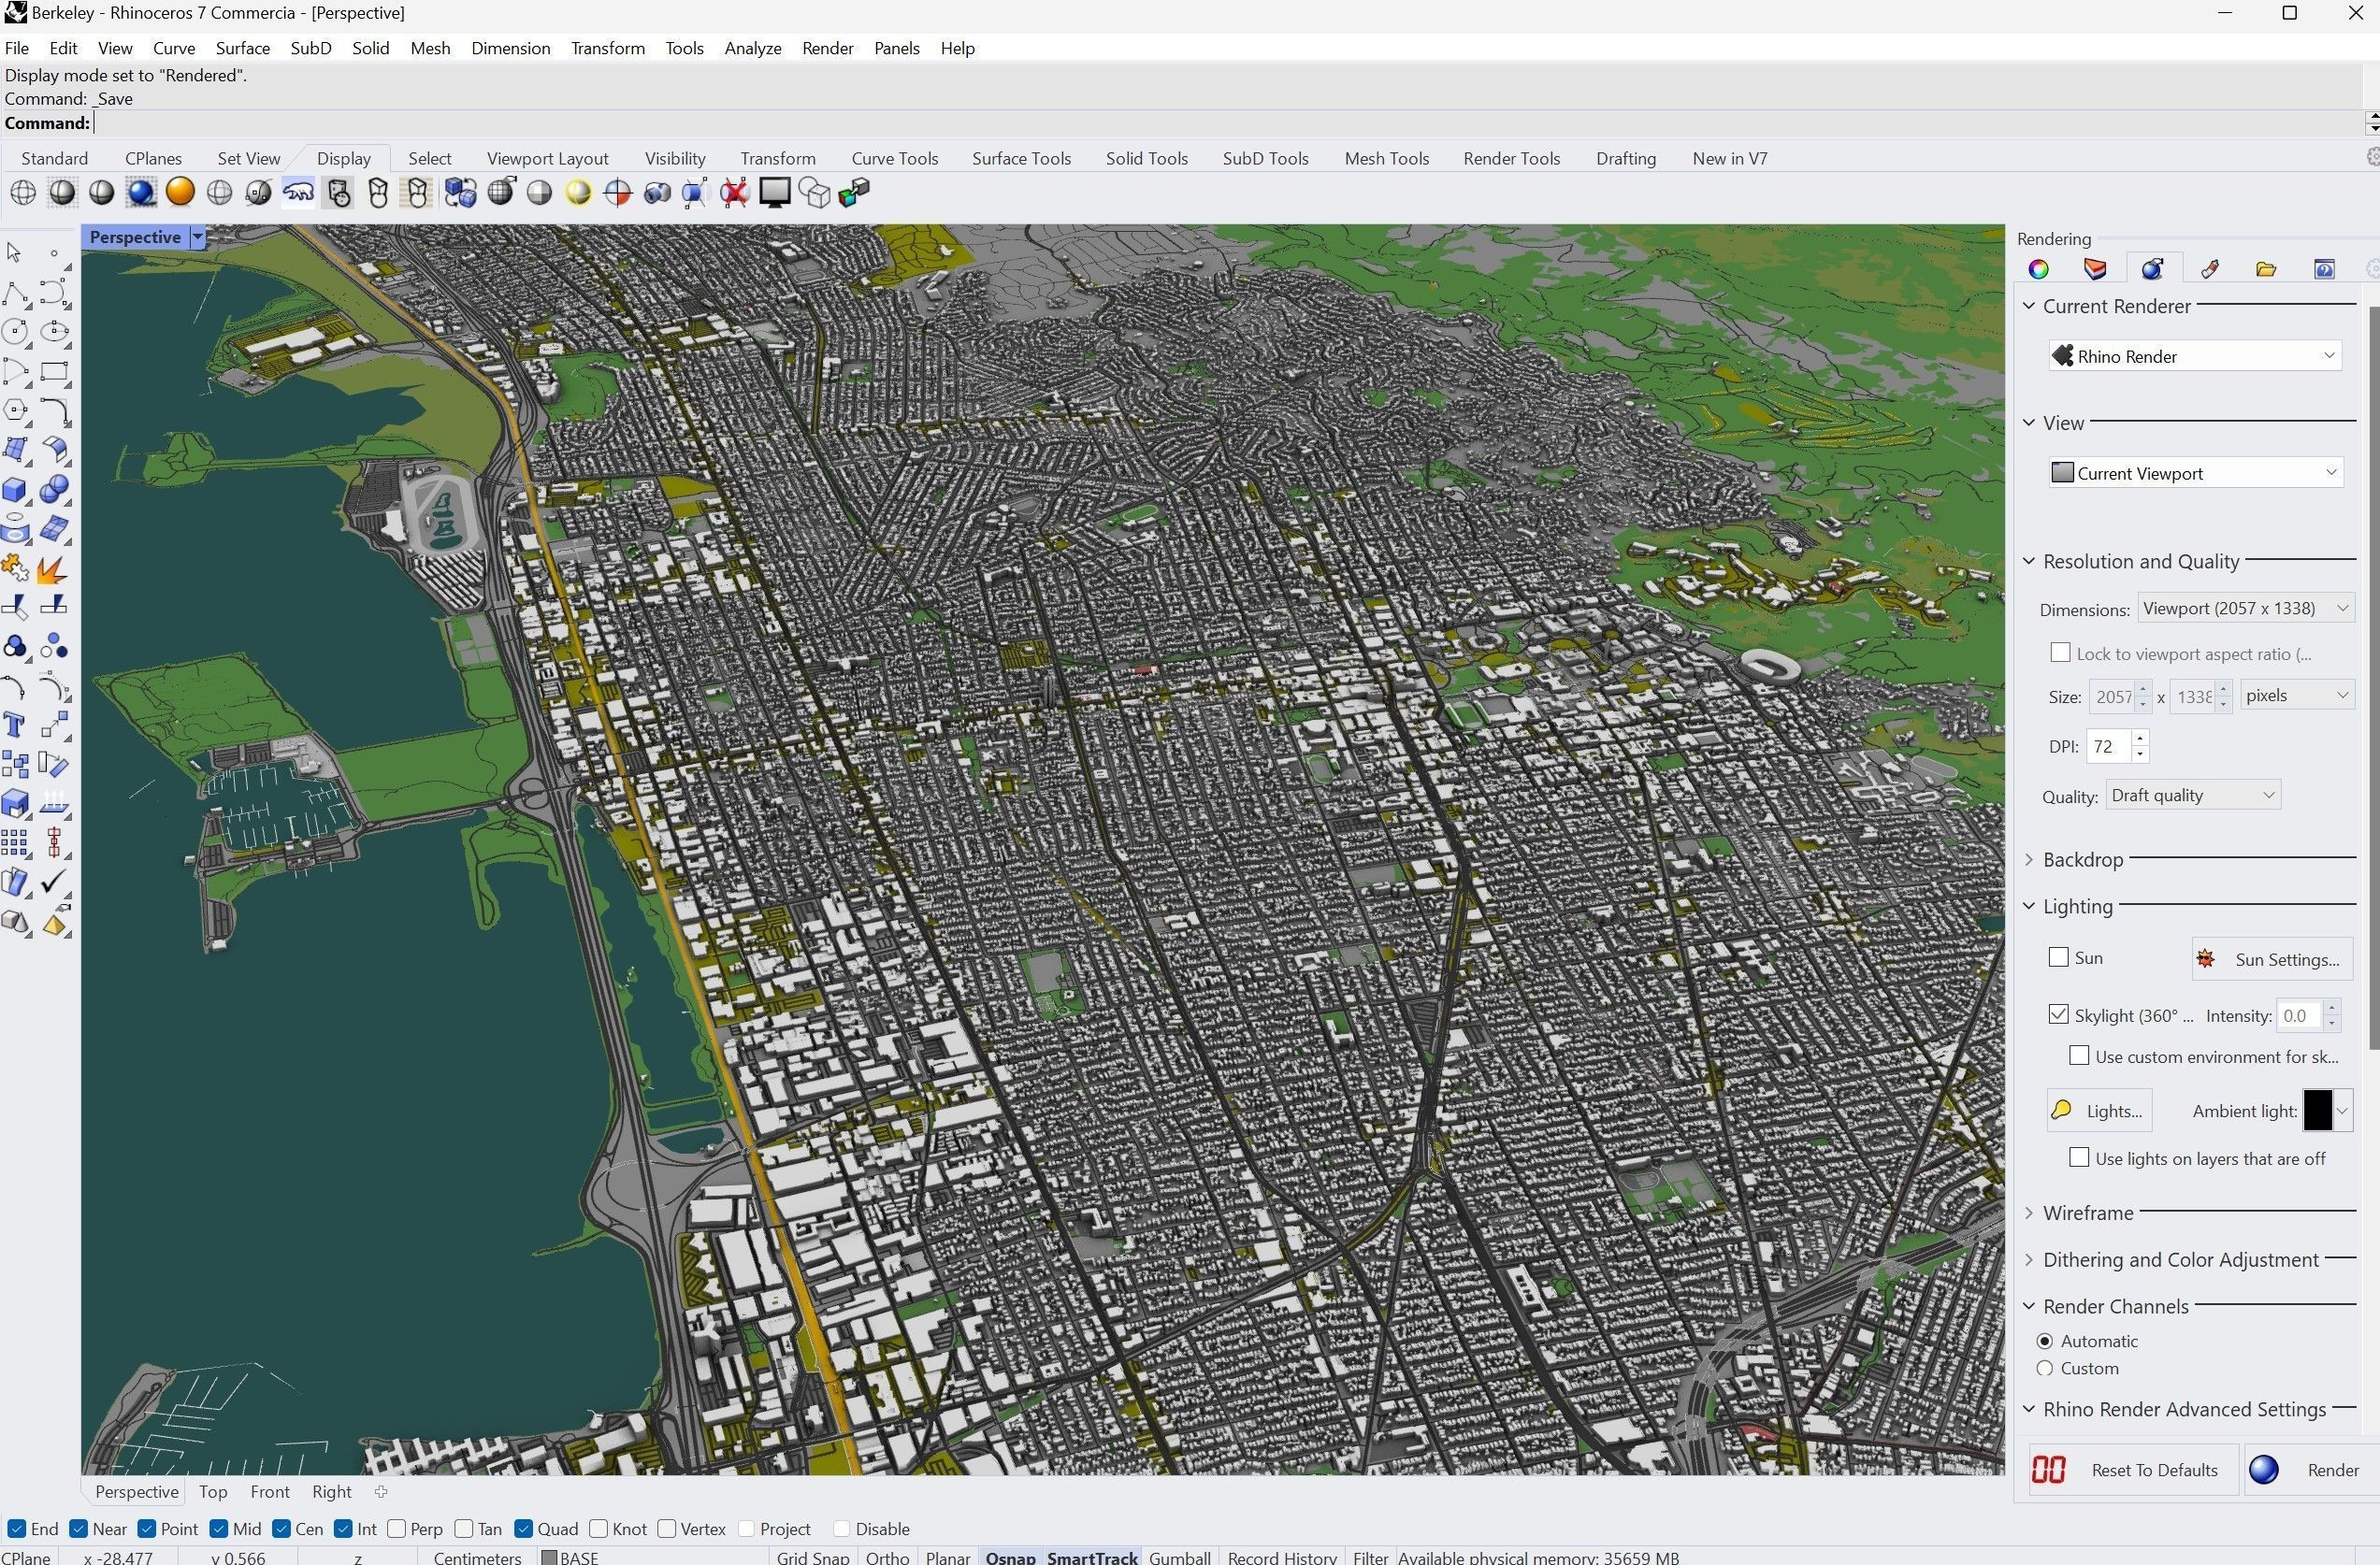Open the paintbrush panel tab icon
The width and height of the screenshot is (2380, 1565).
click(x=2210, y=269)
